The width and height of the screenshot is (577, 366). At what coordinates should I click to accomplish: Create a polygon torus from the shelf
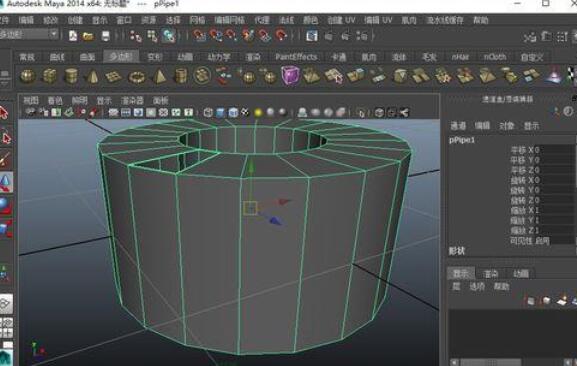pyautogui.click(x=137, y=77)
